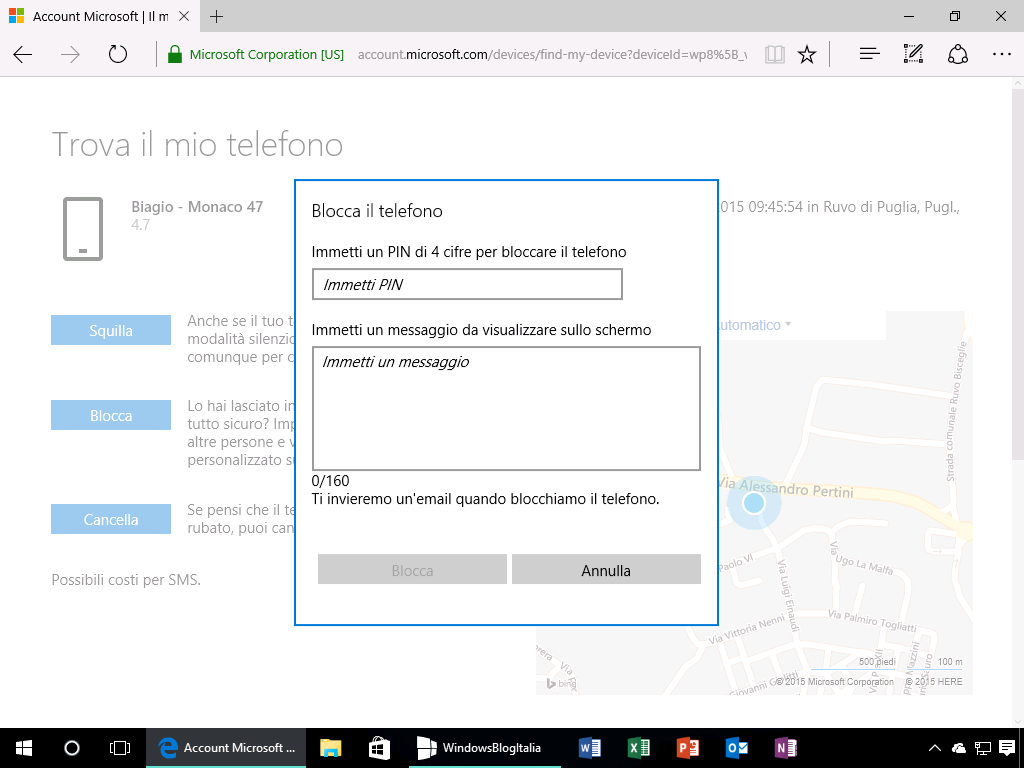
Task: Expand the Automatico map type dropdown
Action: coord(755,325)
